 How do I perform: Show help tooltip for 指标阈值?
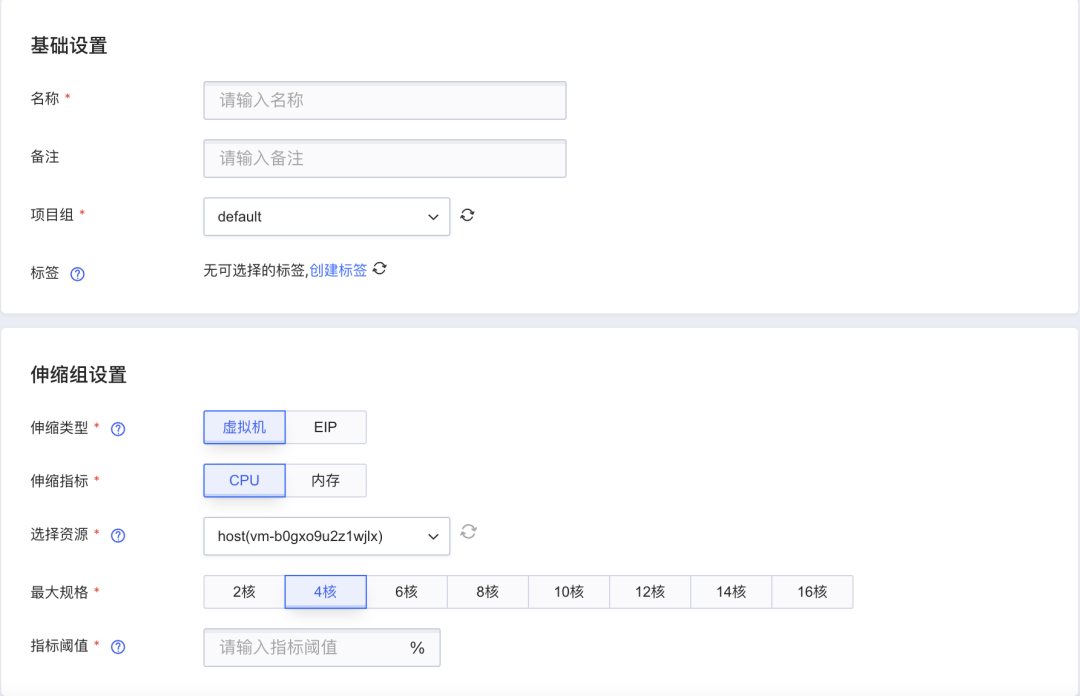pyautogui.click(x=118, y=647)
